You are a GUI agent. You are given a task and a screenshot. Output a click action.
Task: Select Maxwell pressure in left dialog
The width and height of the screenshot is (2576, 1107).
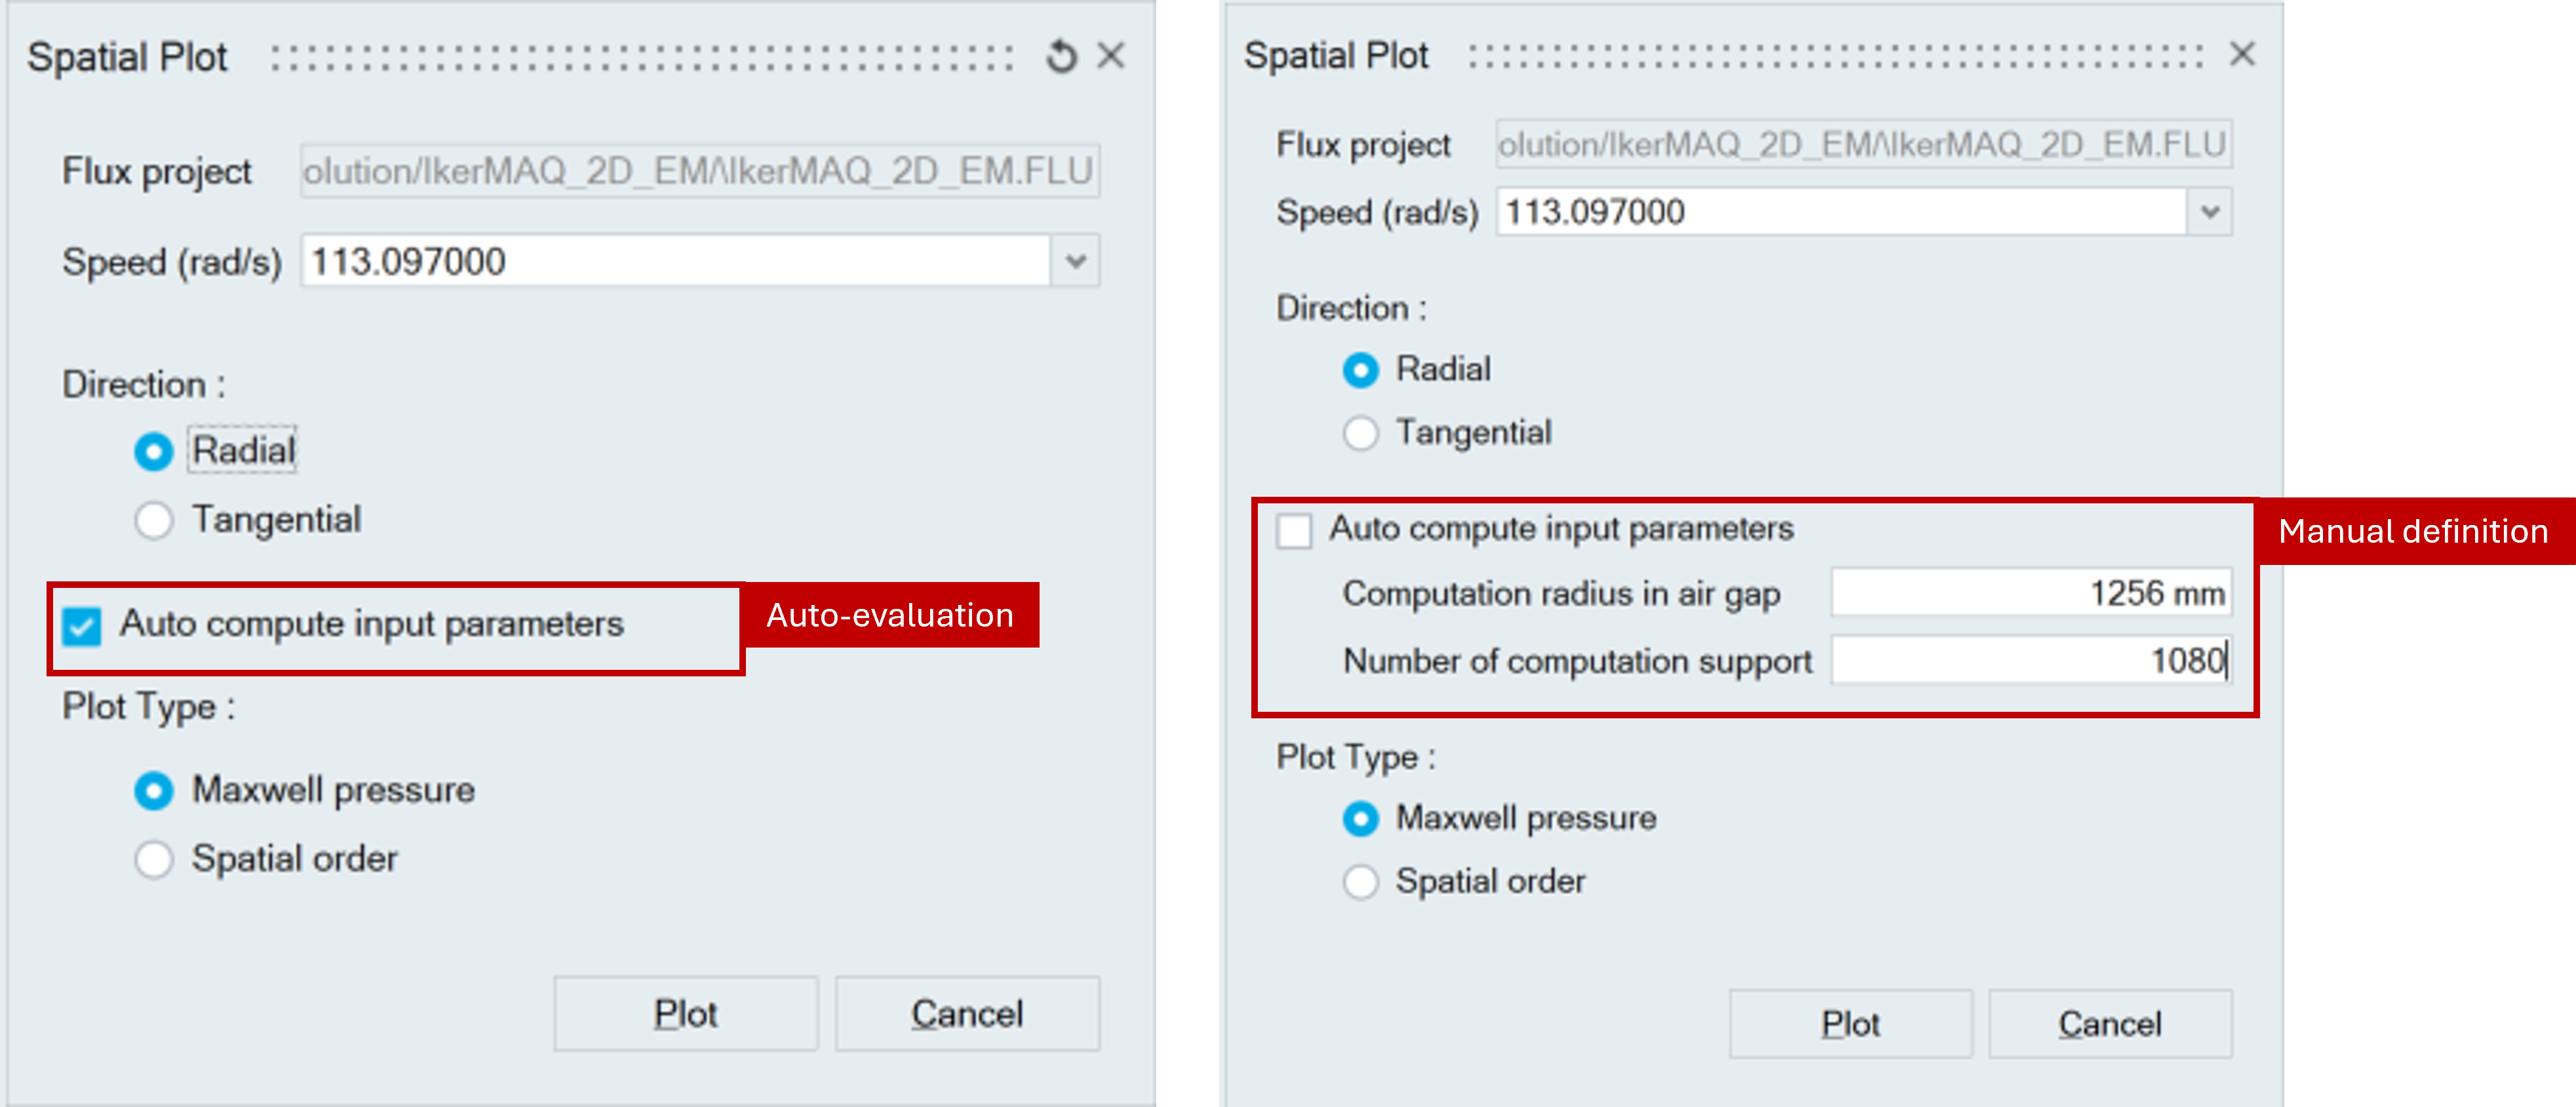154,791
